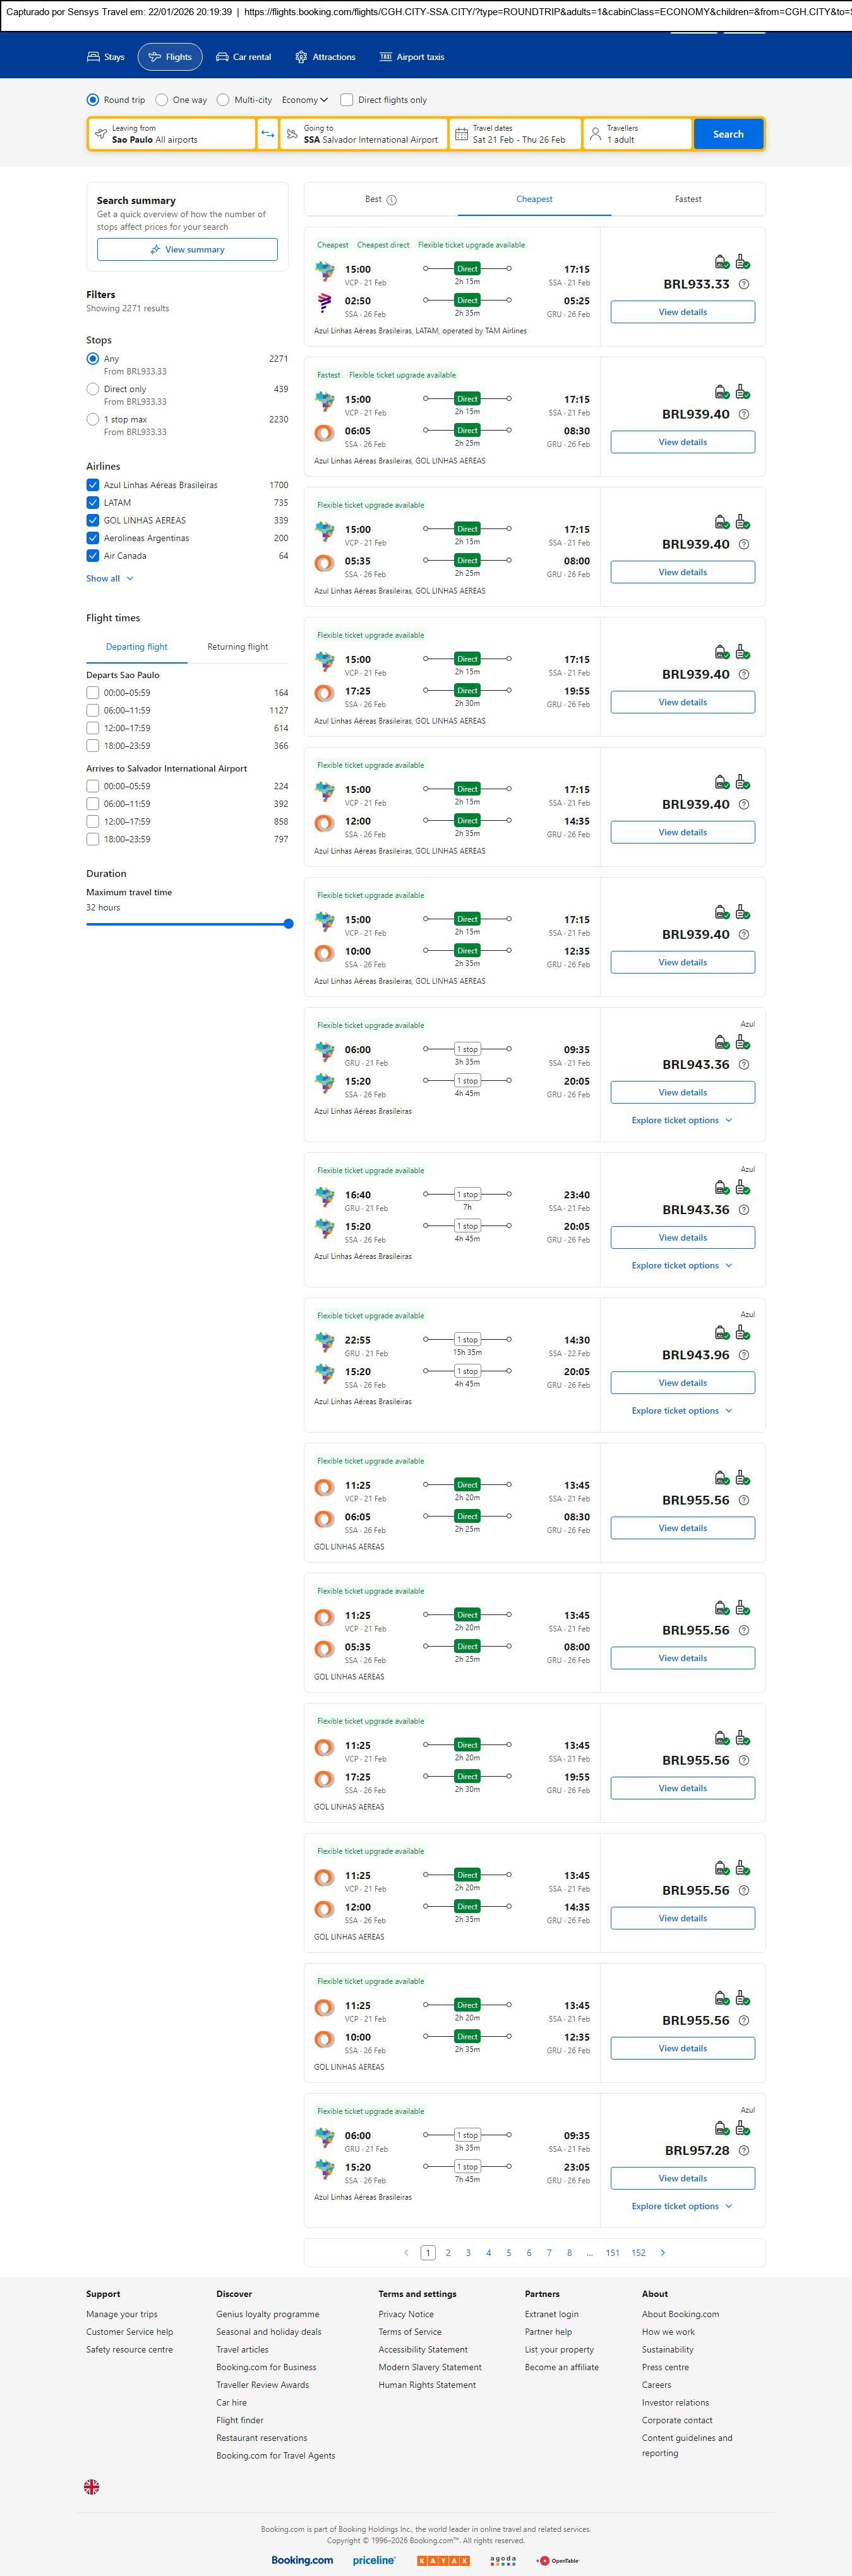
Task: Click the info icon next to Best tab
Action: click(x=392, y=200)
